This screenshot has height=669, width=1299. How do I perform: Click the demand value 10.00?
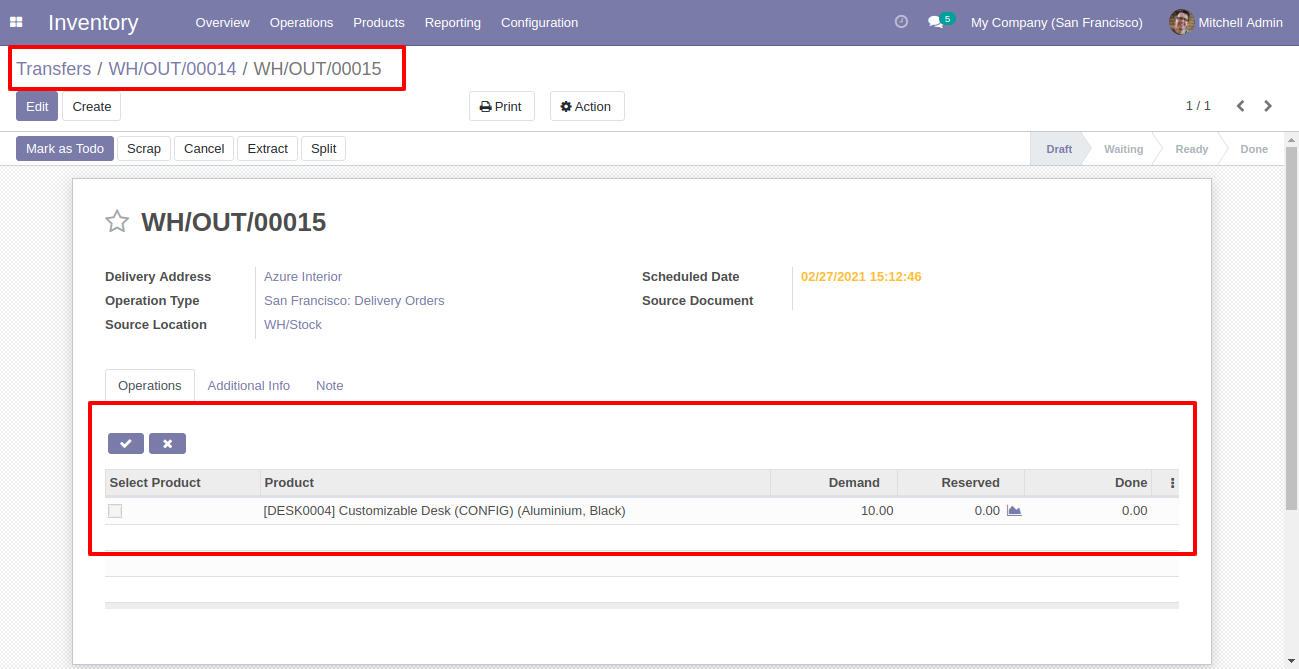coord(877,510)
